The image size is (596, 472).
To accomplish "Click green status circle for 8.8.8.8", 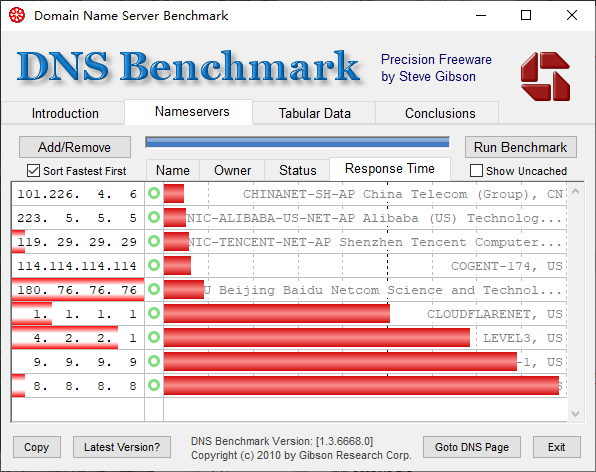I will click(x=154, y=385).
